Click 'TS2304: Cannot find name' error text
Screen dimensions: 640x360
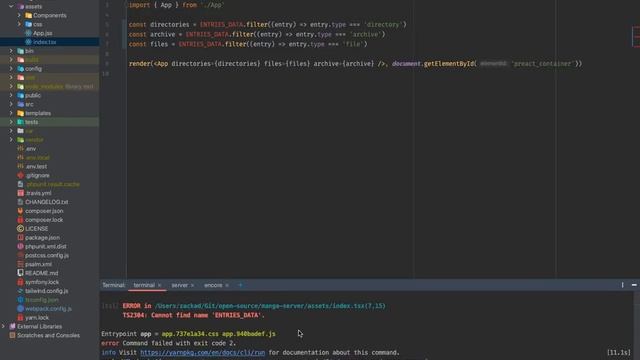click(x=193, y=315)
